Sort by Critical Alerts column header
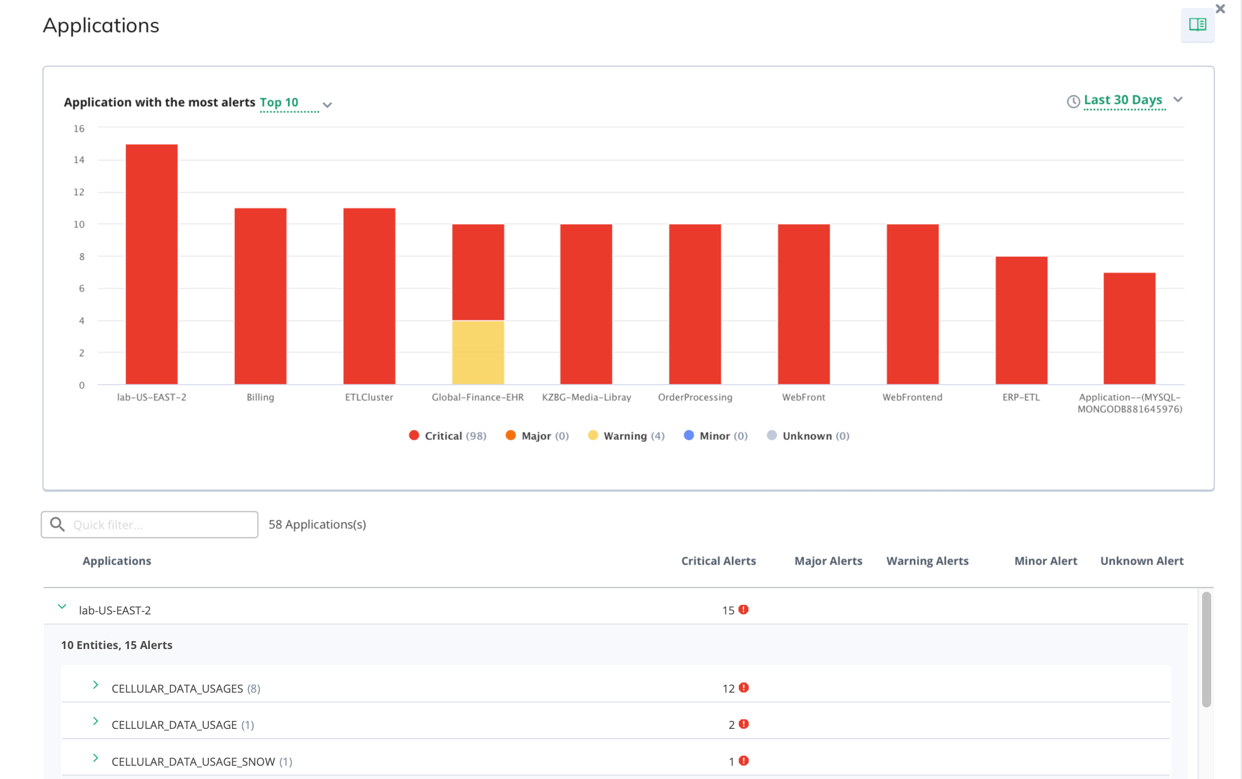 [x=719, y=561]
